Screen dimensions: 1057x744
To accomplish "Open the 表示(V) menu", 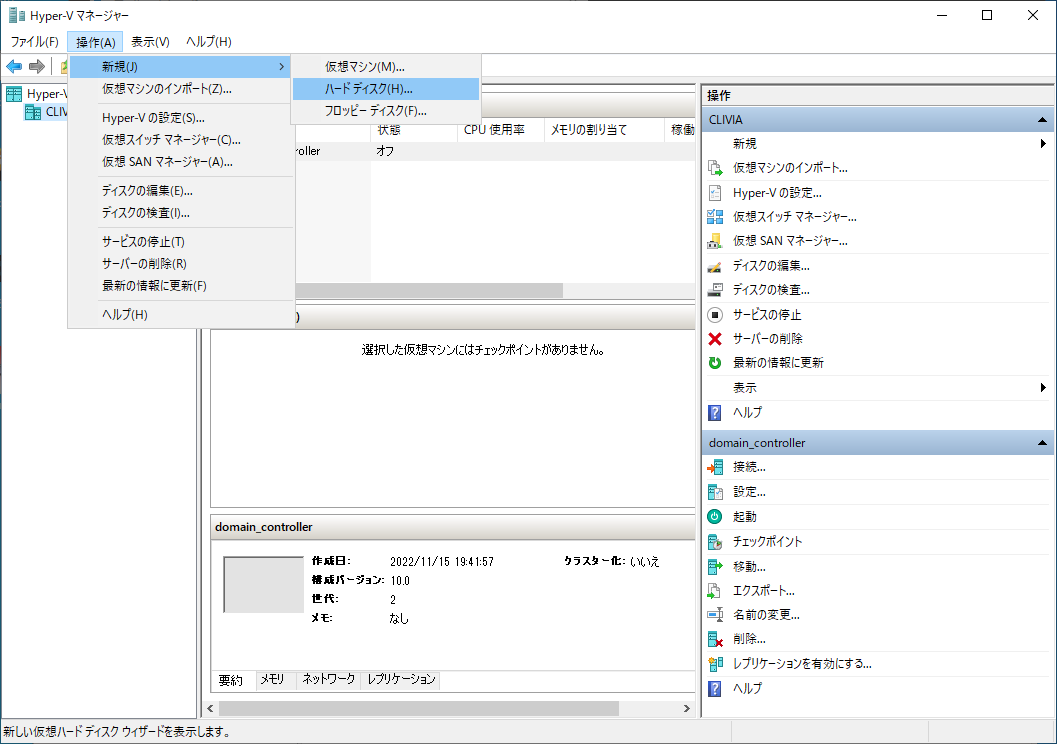I will tap(150, 42).
